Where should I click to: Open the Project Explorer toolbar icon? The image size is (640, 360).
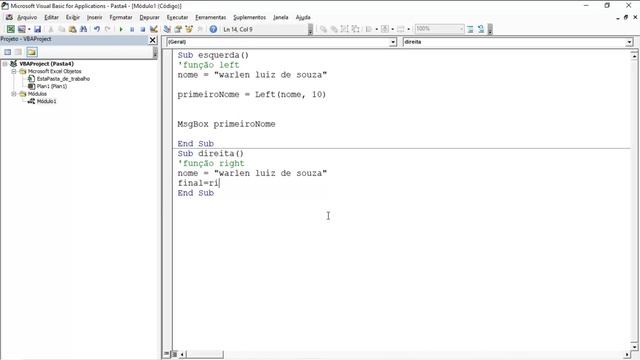pos(167,29)
